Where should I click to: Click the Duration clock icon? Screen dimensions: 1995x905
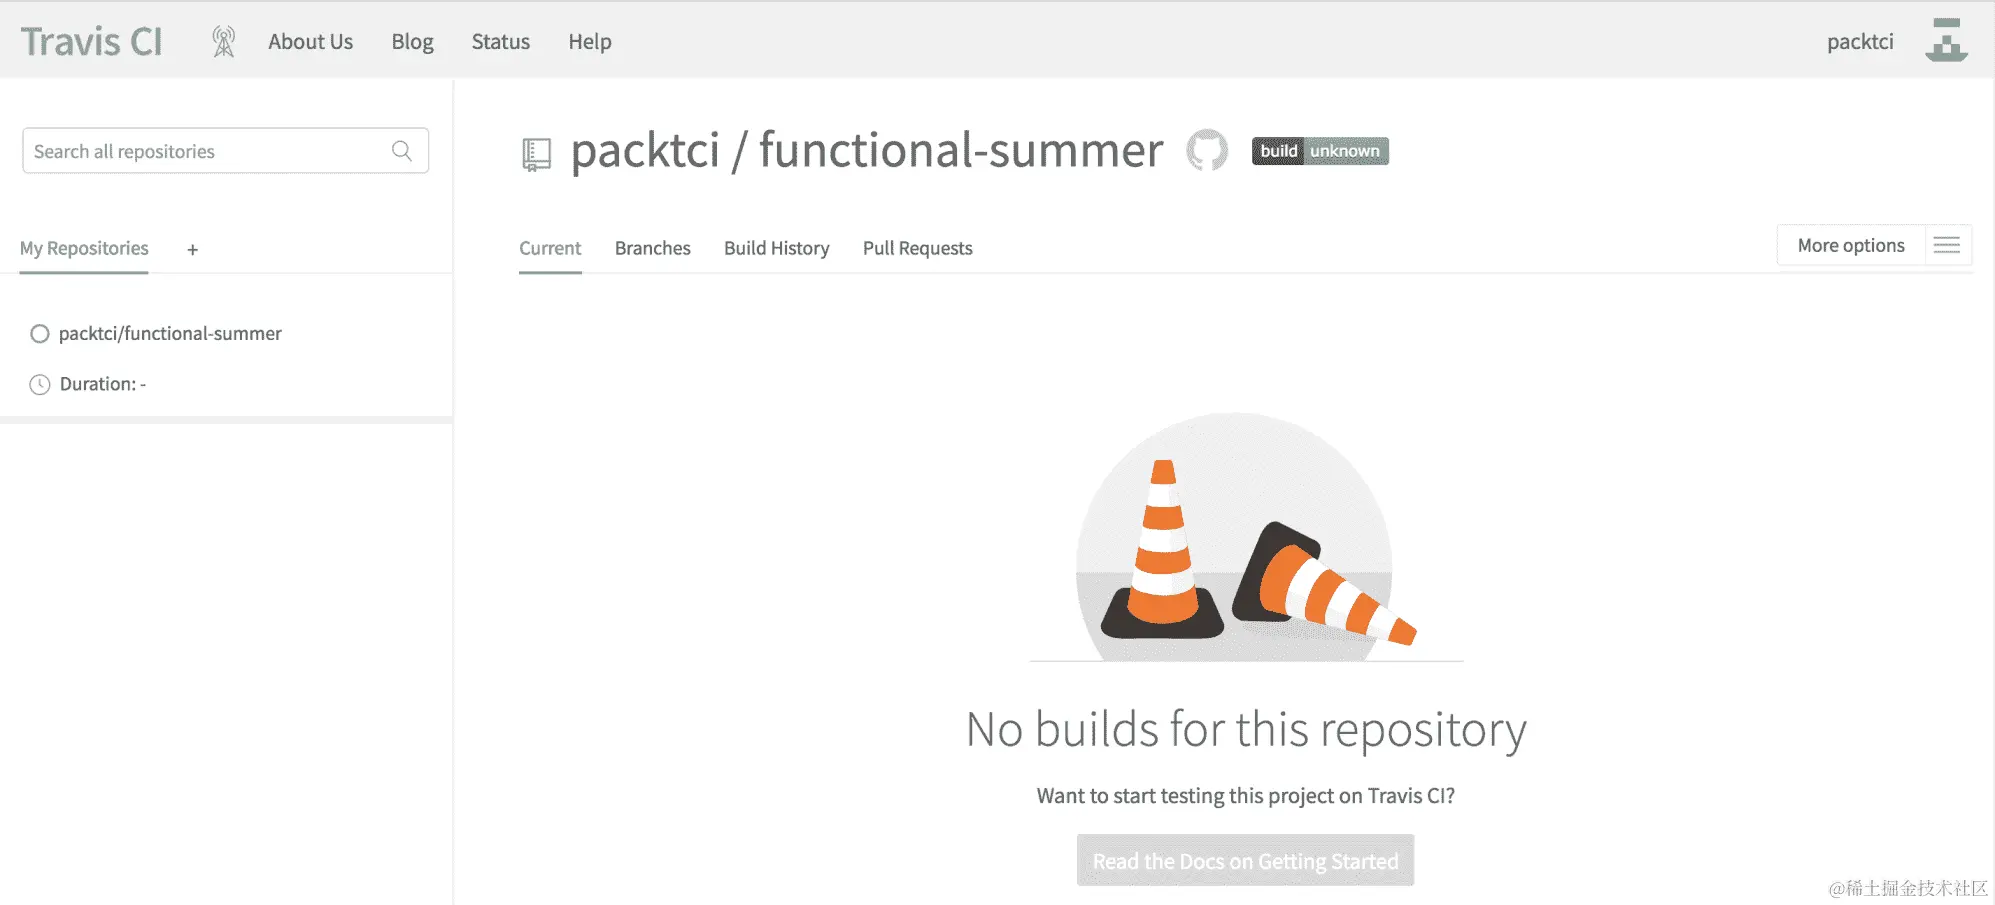pos(40,385)
